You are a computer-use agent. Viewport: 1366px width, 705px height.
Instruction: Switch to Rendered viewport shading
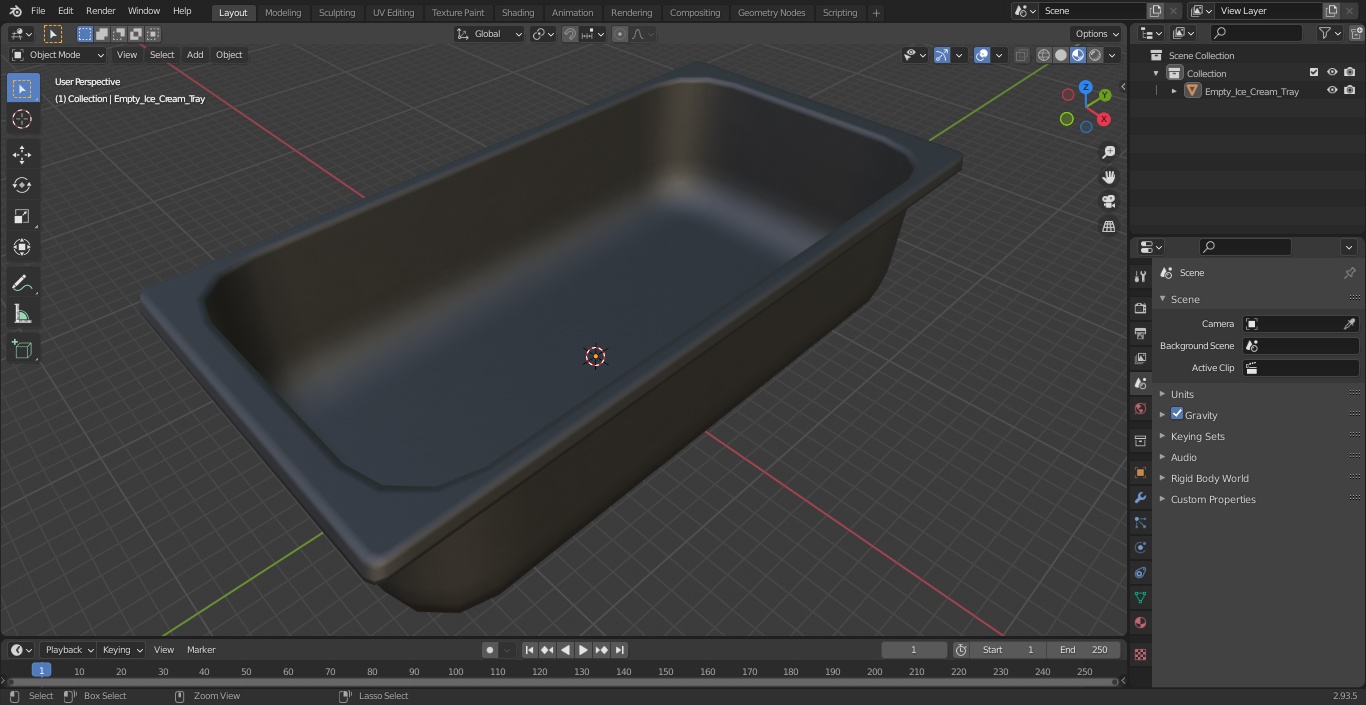click(x=1095, y=55)
